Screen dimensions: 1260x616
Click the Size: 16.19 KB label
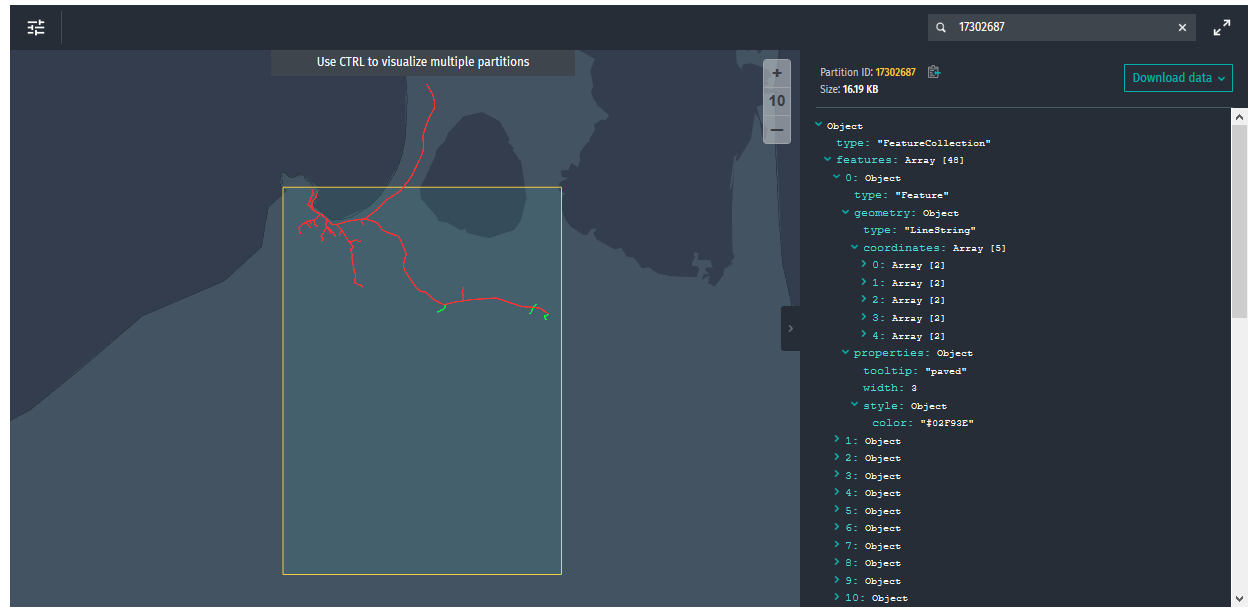pos(849,89)
